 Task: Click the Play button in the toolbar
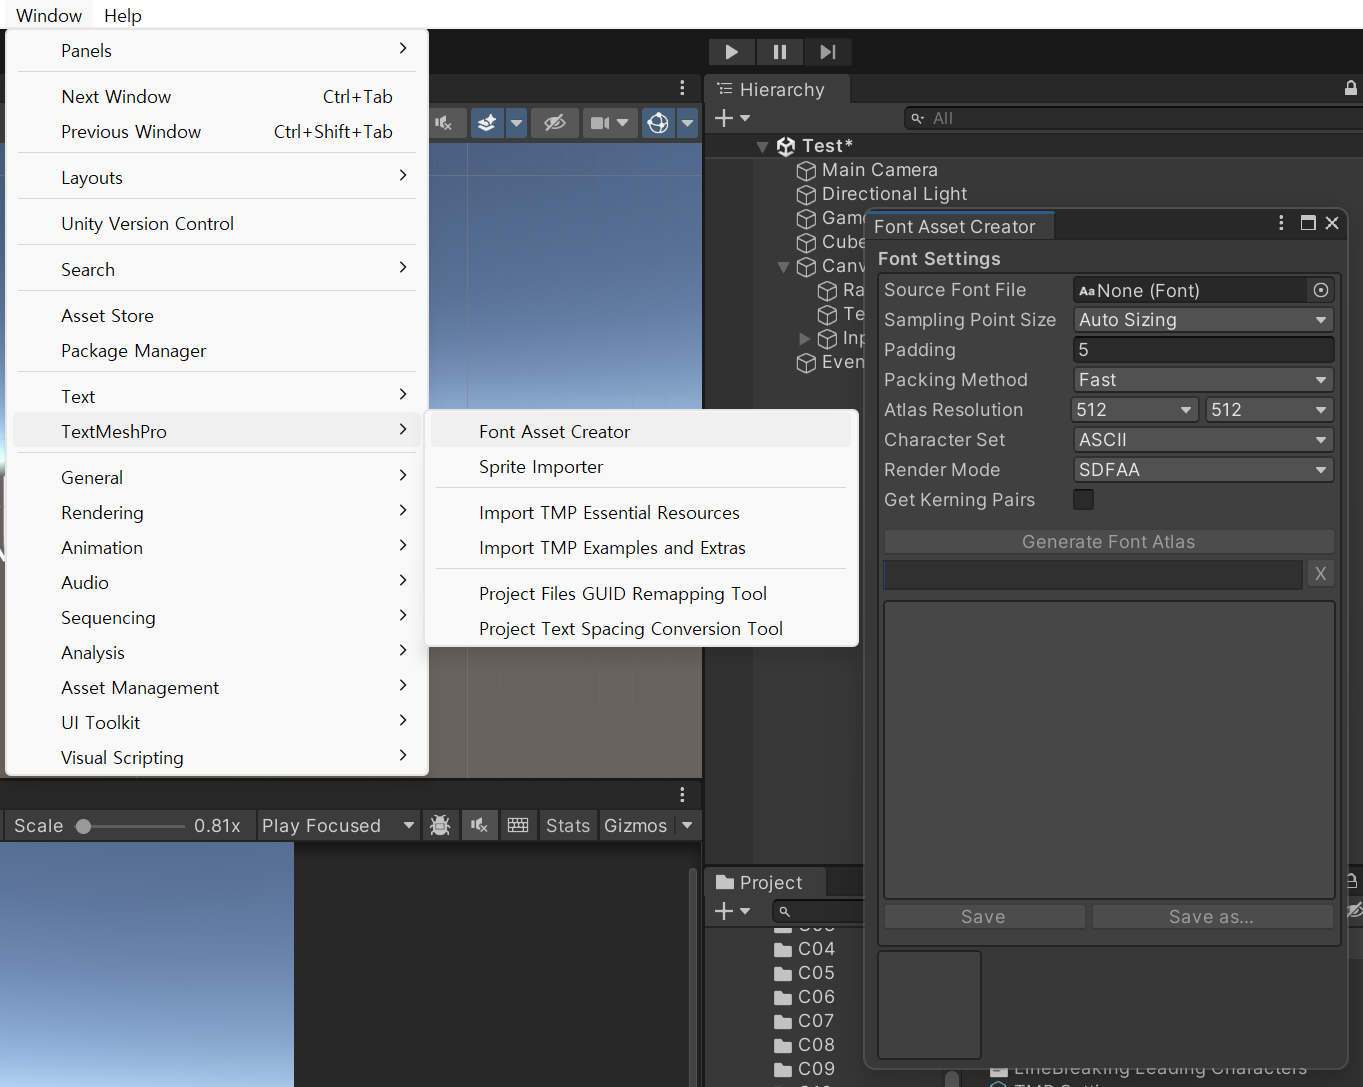(x=732, y=52)
